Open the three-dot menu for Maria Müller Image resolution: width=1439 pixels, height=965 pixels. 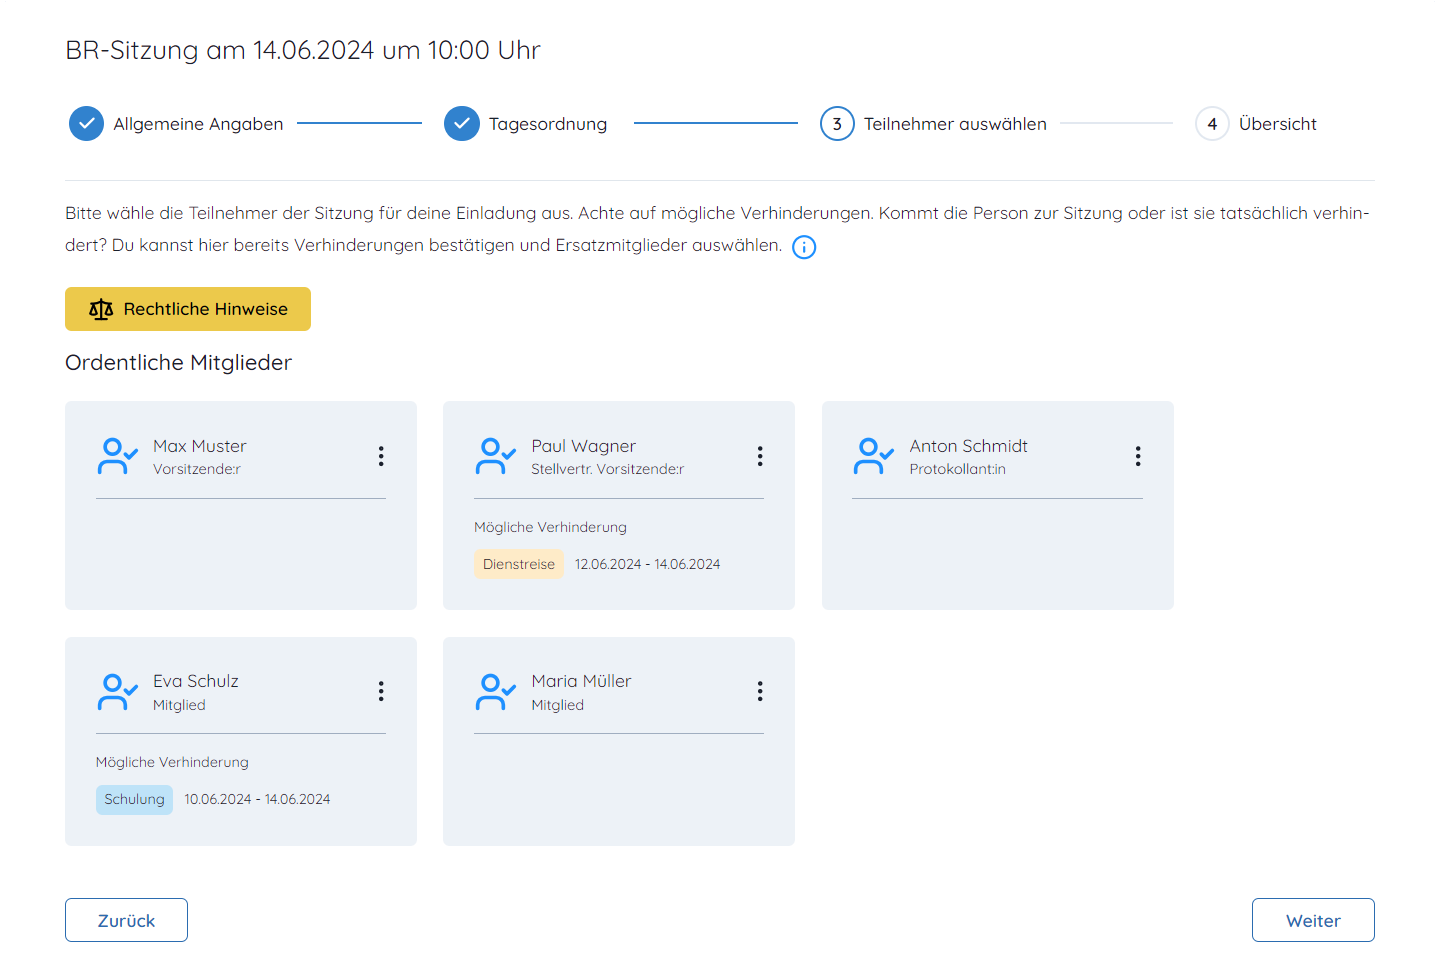760,691
